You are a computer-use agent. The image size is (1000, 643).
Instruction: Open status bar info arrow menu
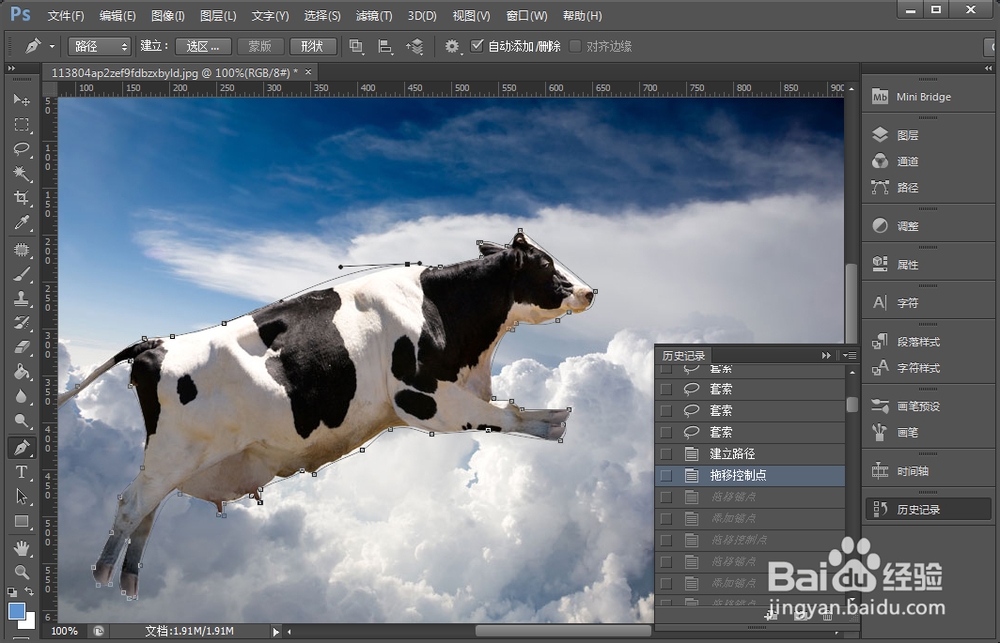[x=276, y=631]
